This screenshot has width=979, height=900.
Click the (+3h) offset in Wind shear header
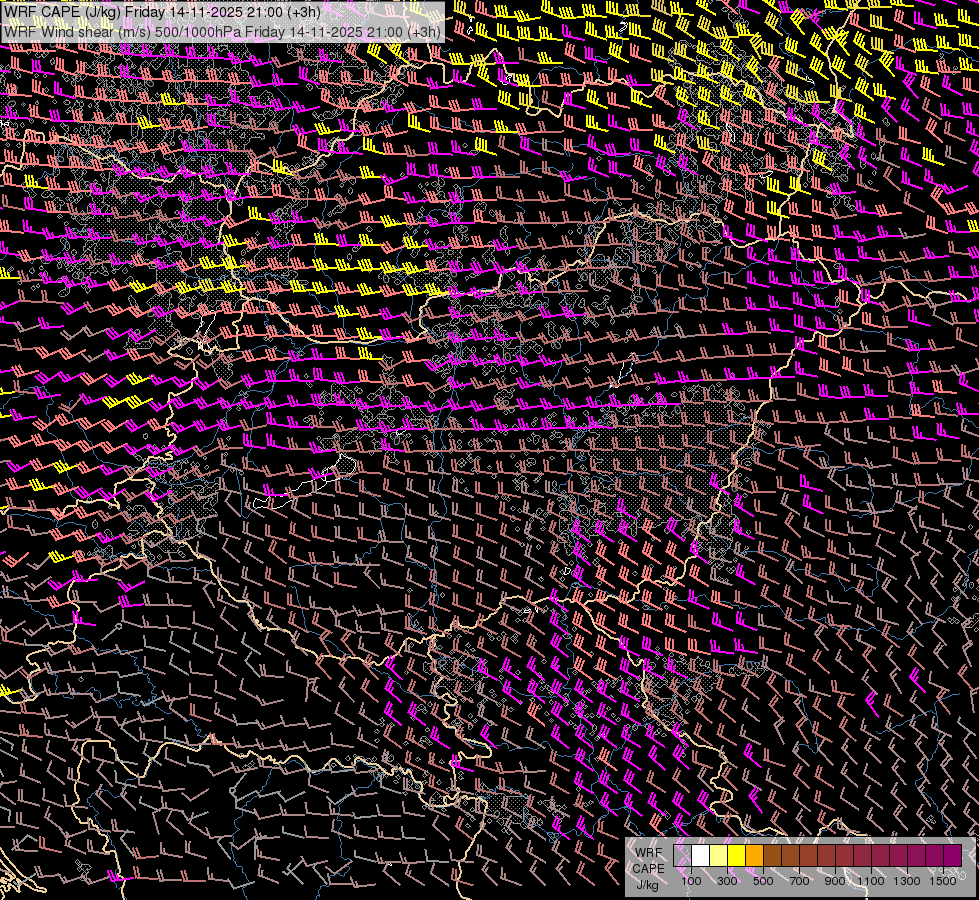click(x=424, y=31)
